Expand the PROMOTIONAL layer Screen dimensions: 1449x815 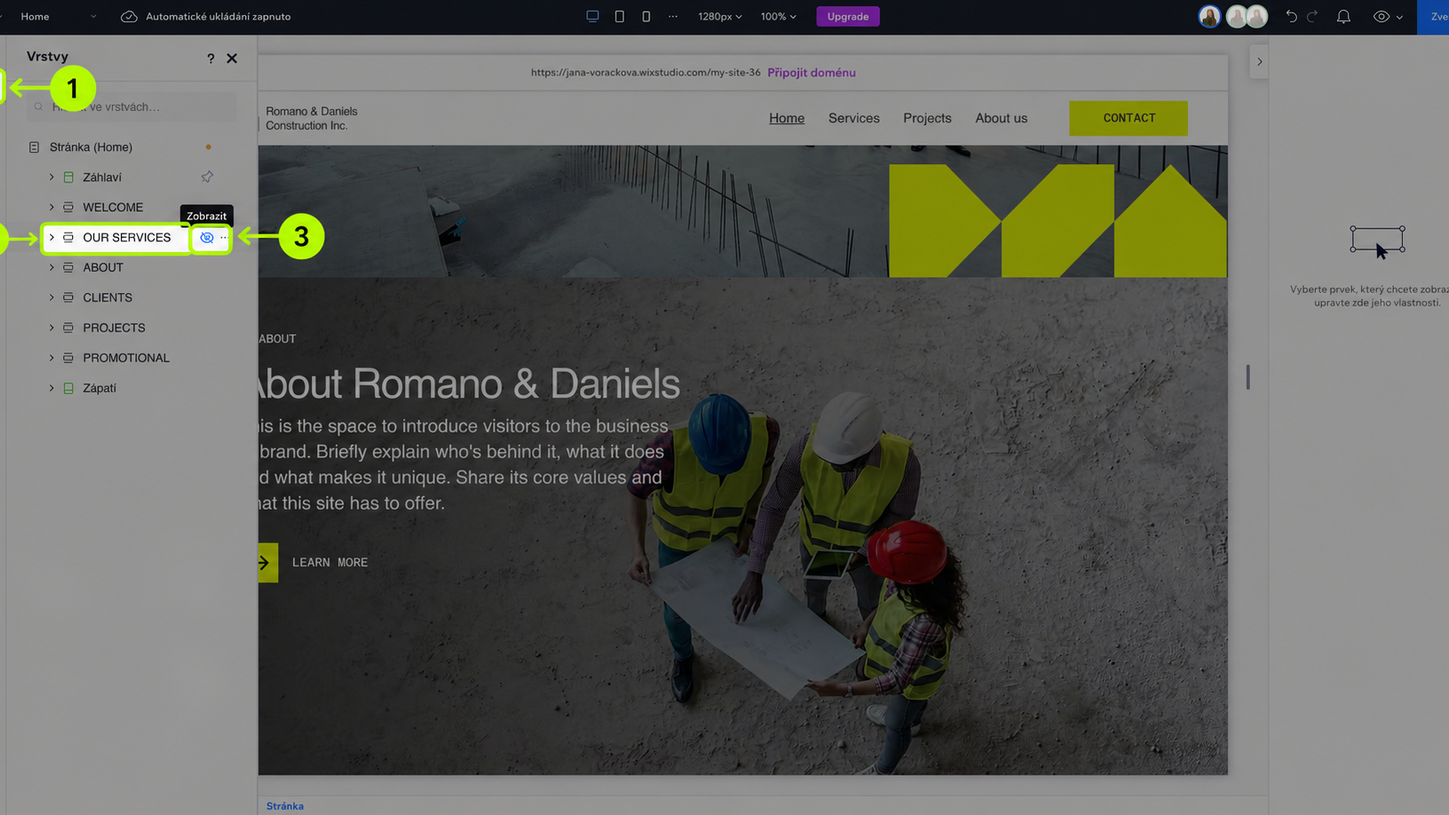coord(52,357)
